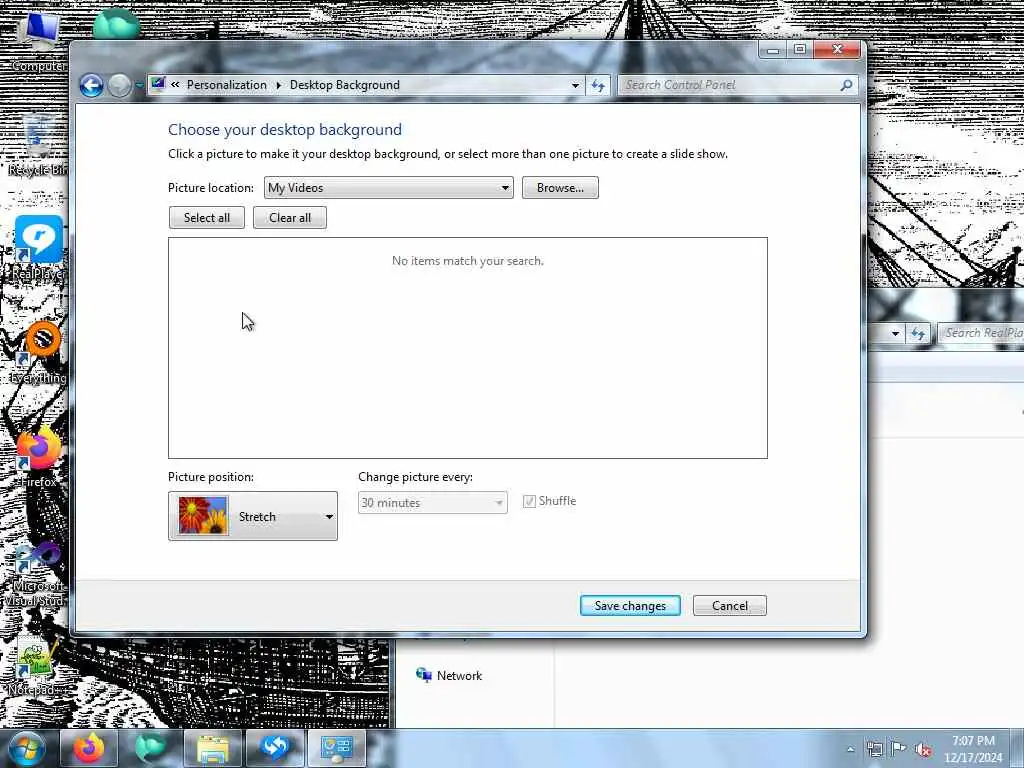Open the Picture position Stretch dropdown
This screenshot has height=768, width=1024.
pyautogui.click(x=253, y=516)
